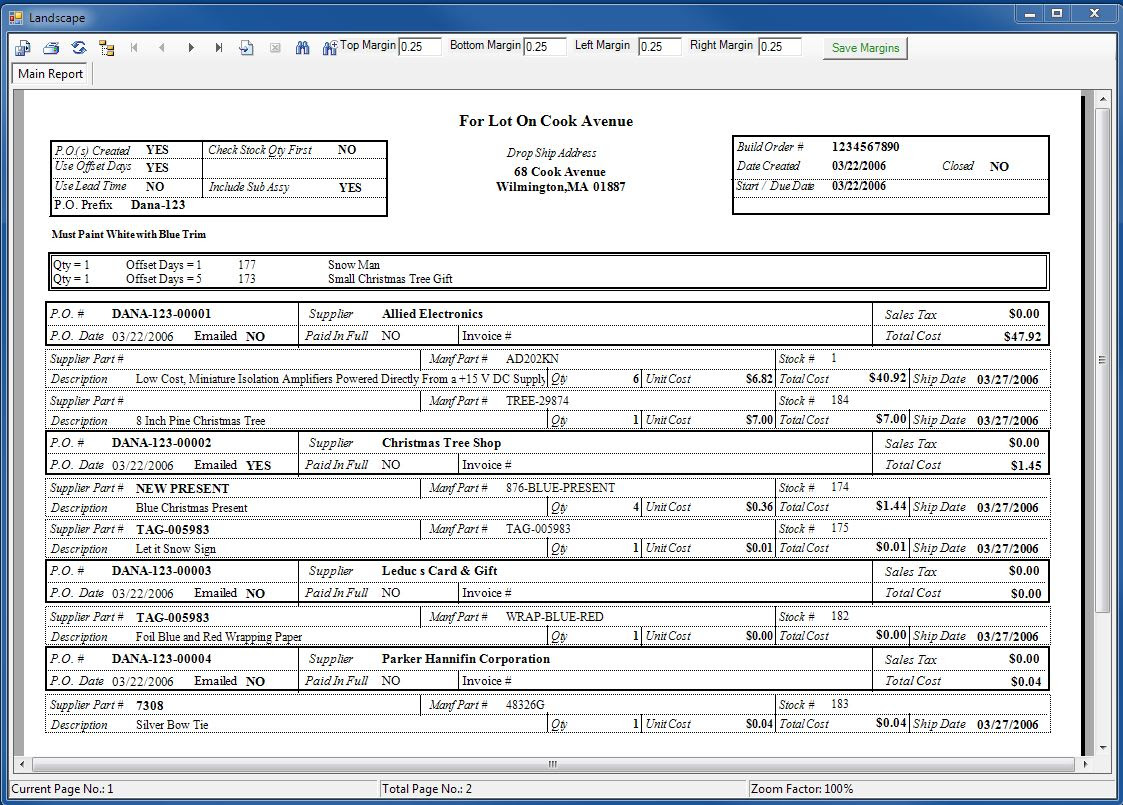
Task: Click 'Foil Blue and Red Wrapping Paper' description
Action: (218, 637)
